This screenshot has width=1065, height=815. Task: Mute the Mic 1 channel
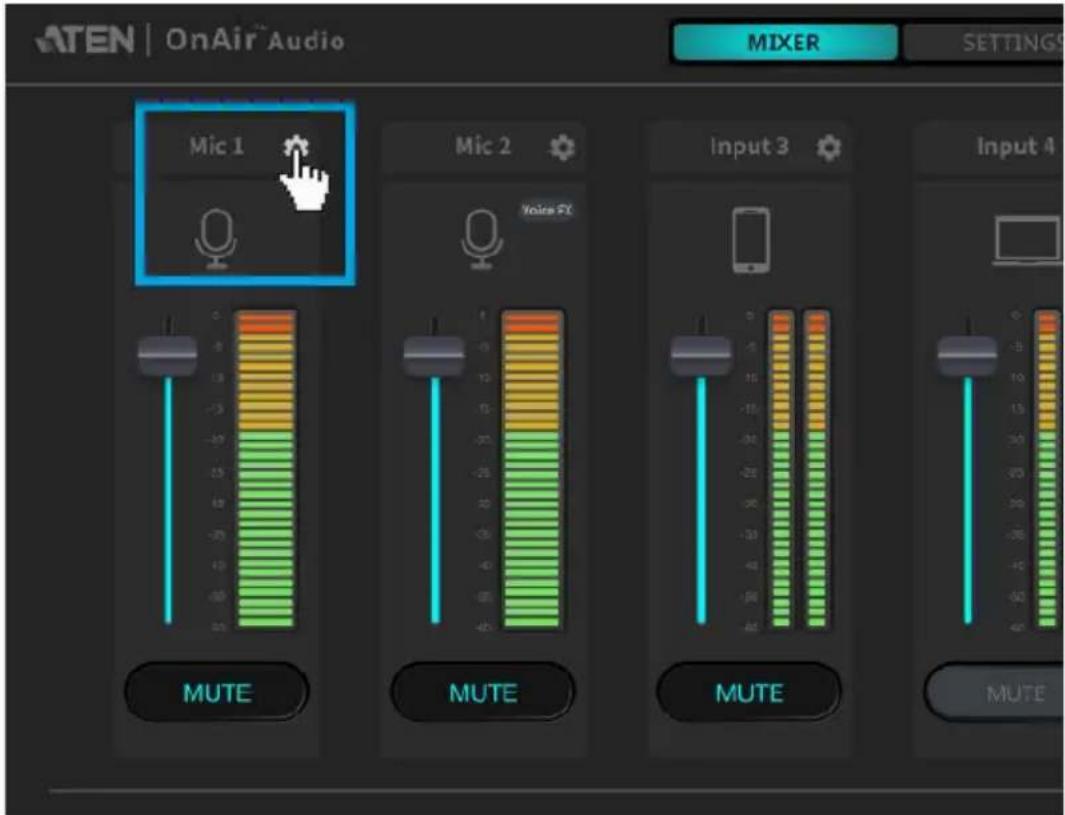pos(217,692)
